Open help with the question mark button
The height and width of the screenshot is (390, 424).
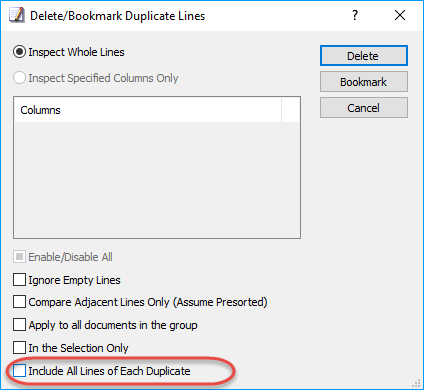point(355,15)
